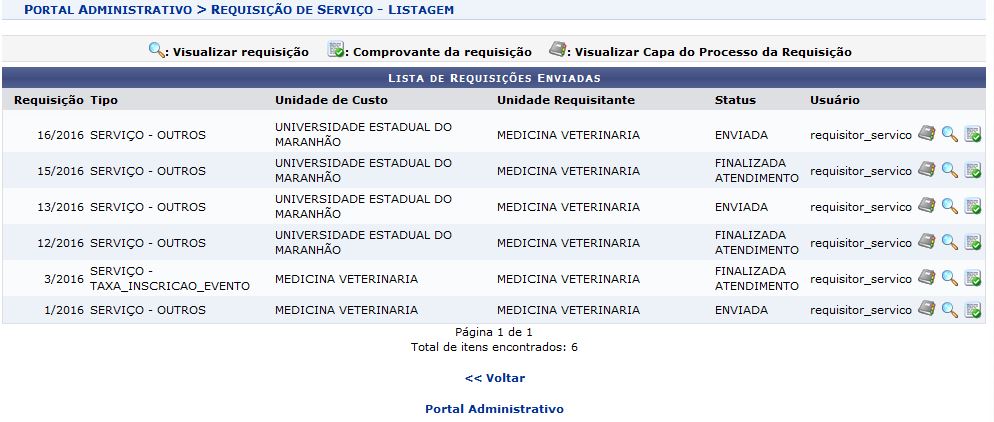994x422 pixels.
Task: View process cover for requisition 1/2016
Action: pyautogui.click(x=926, y=310)
